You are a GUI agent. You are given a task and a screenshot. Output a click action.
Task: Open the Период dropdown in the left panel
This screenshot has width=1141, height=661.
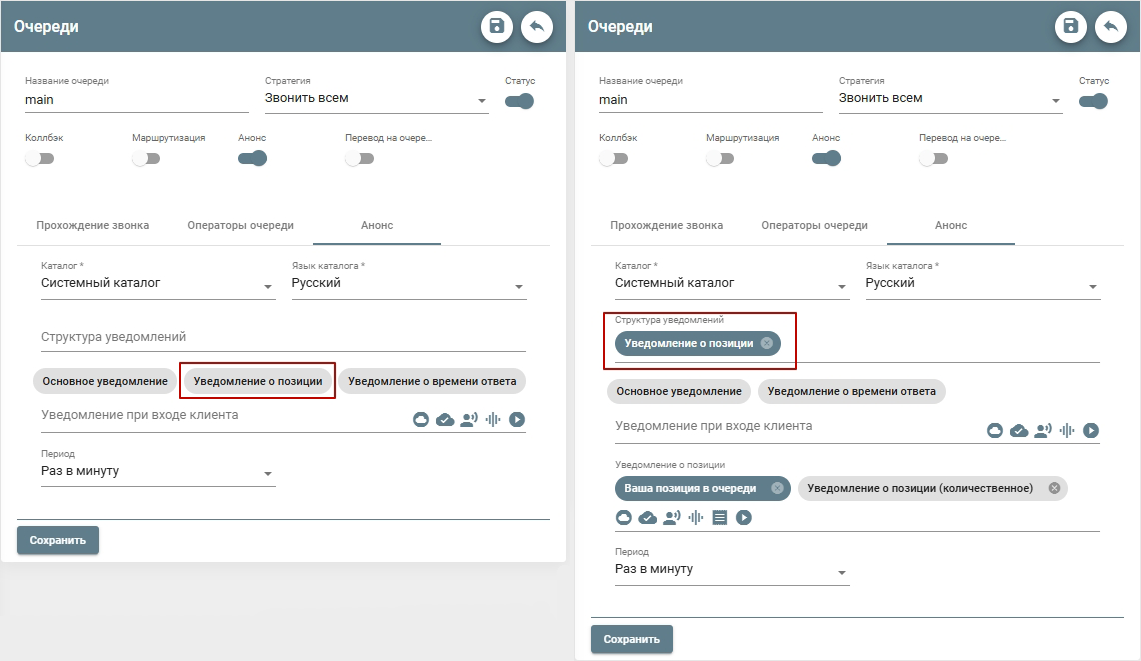(x=157, y=472)
